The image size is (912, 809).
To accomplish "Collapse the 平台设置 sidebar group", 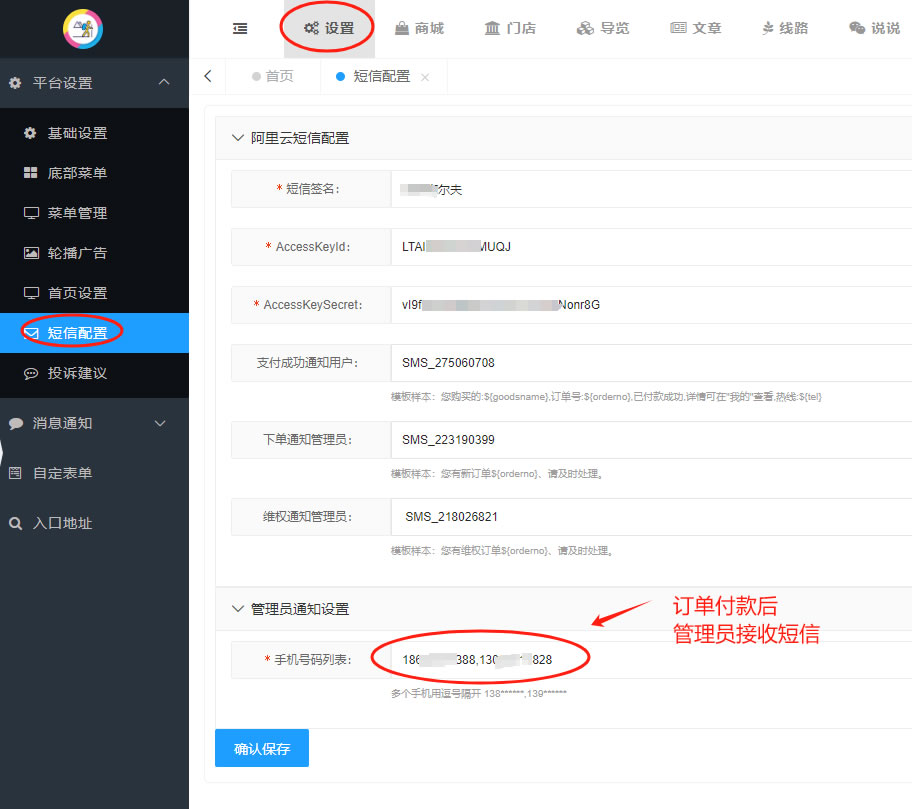I will [x=164, y=83].
